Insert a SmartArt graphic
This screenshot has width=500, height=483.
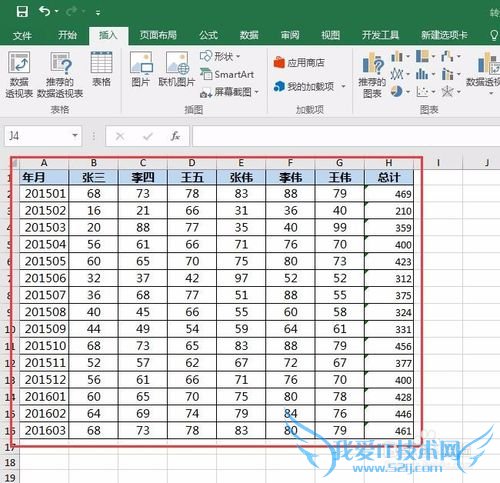[x=227, y=74]
